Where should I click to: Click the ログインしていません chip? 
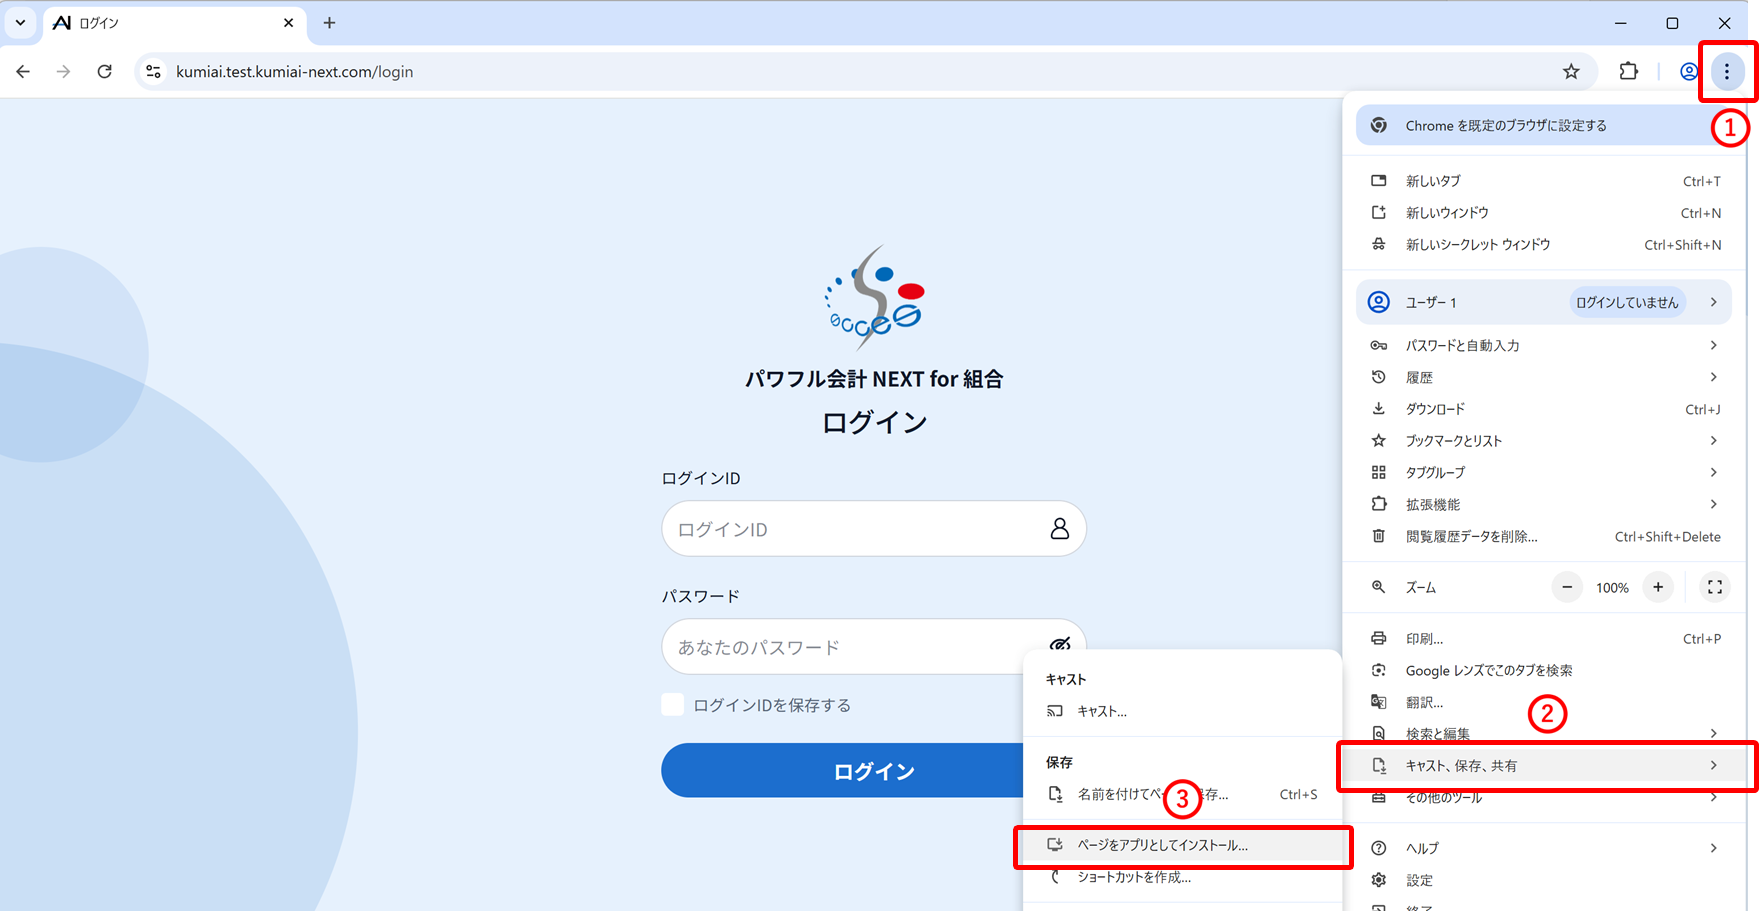(x=1627, y=303)
